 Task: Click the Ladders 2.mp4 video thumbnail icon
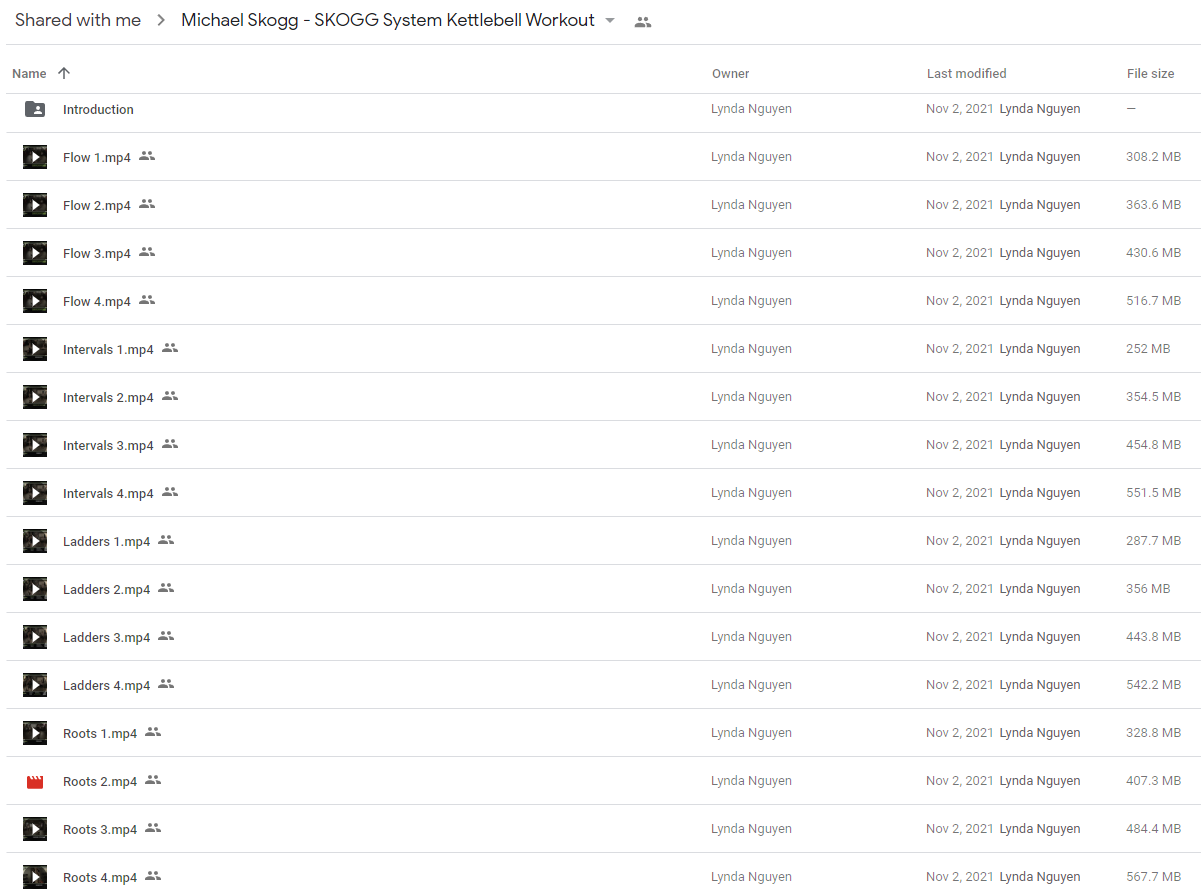pos(35,589)
